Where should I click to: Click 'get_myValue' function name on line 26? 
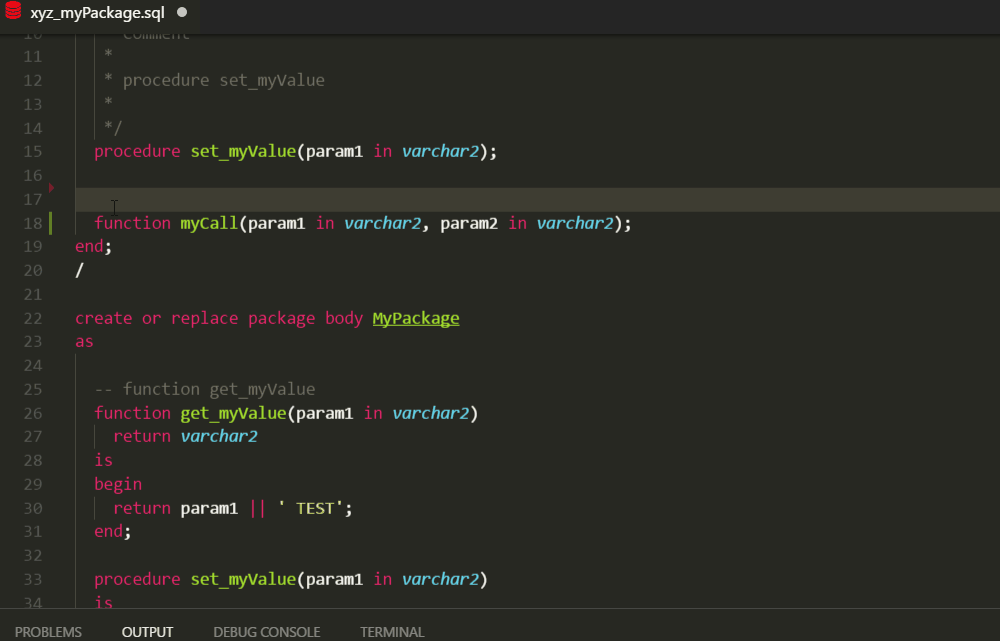click(233, 413)
